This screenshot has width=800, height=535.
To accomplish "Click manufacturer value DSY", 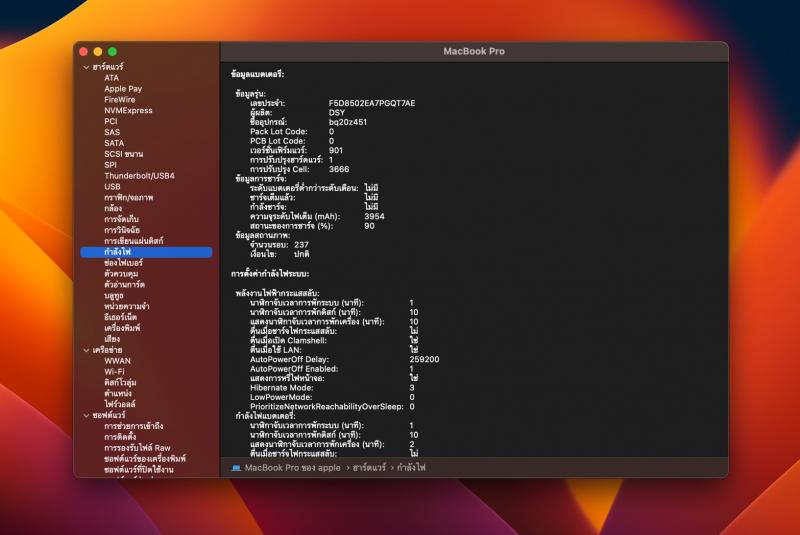I will coord(337,113).
